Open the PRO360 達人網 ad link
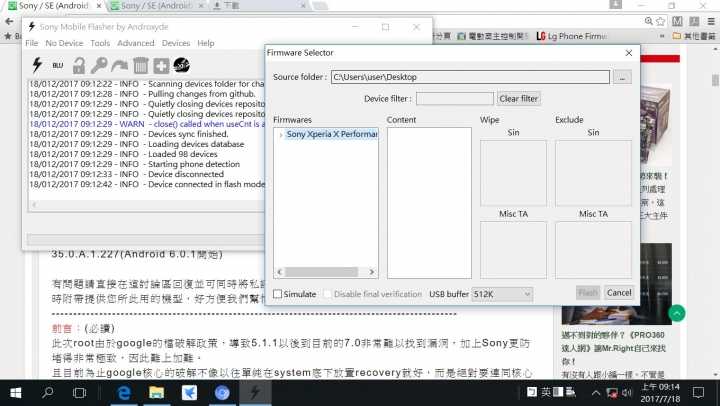Viewport: 720px width, 406px height. (613, 348)
